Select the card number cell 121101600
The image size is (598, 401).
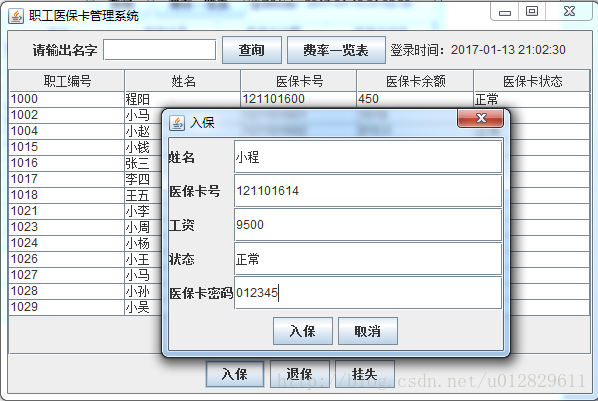tap(299, 99)
